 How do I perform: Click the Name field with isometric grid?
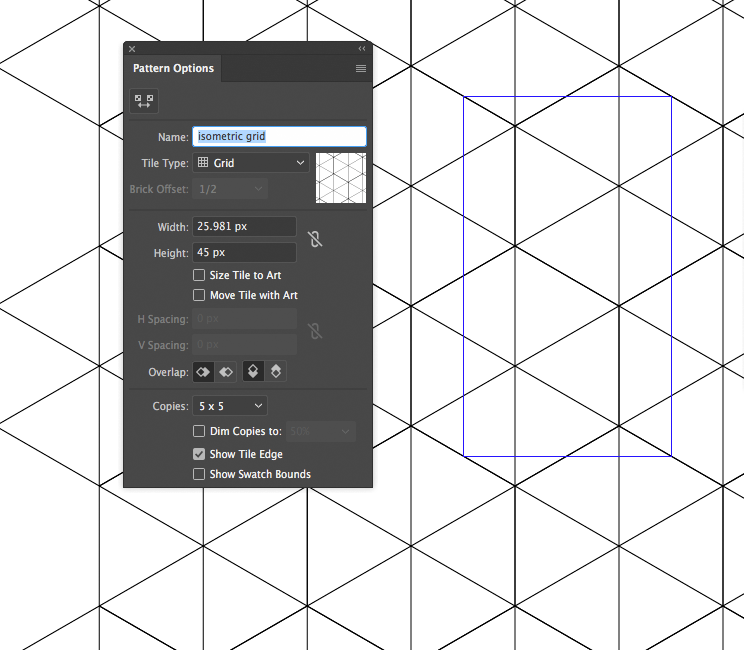[279, 137]
